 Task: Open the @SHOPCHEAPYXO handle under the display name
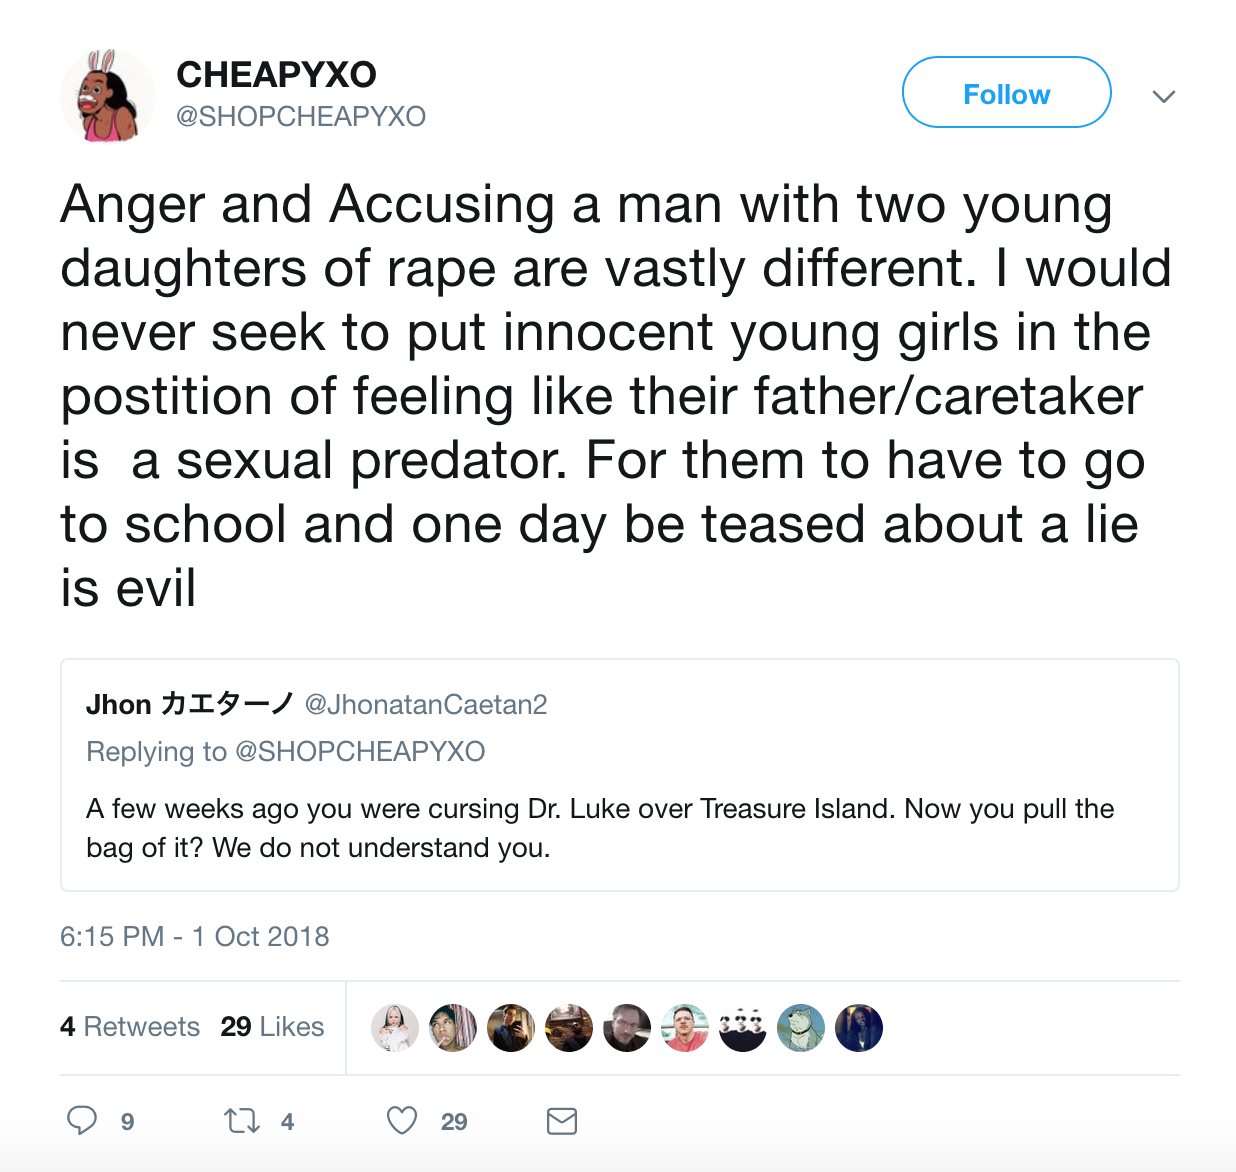[x=301, y=117]
